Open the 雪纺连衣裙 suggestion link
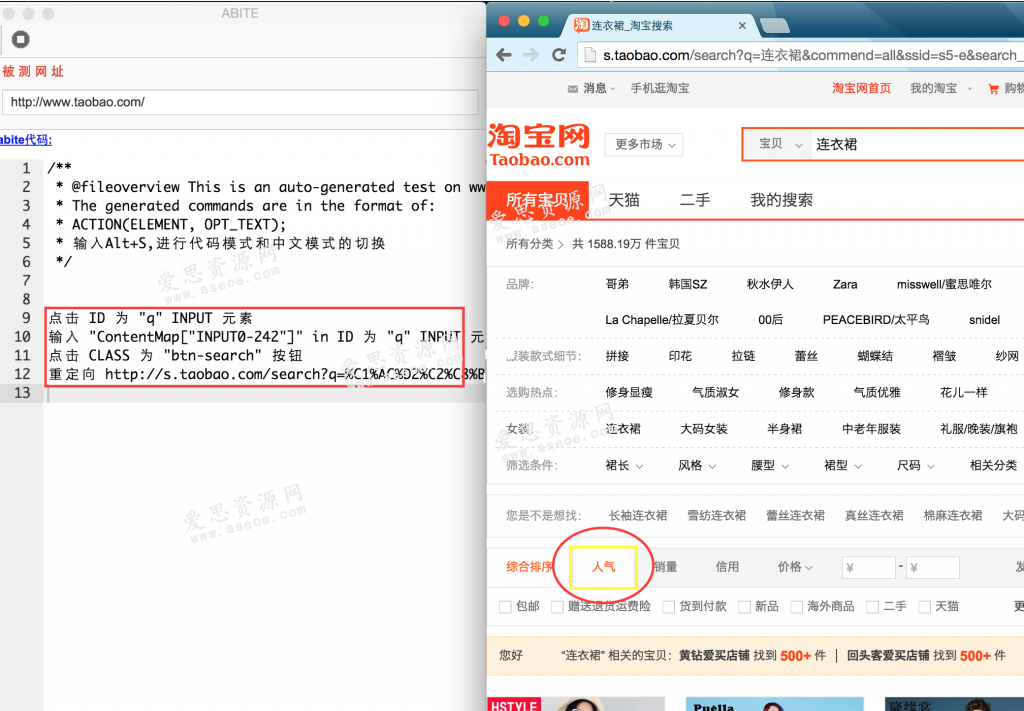The height and width of the screenshot is (711, 1024). (716, 515)
